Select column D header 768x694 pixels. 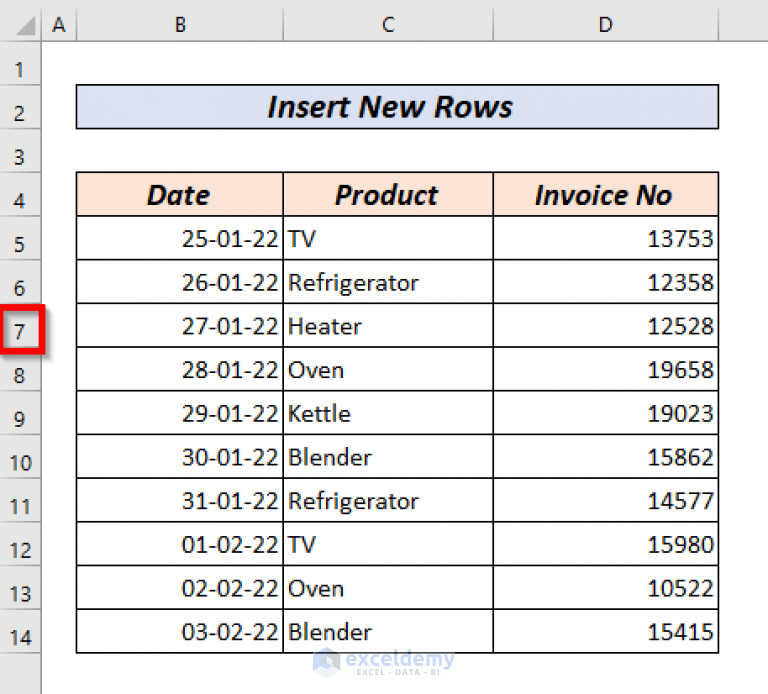[x=606, y=24]
